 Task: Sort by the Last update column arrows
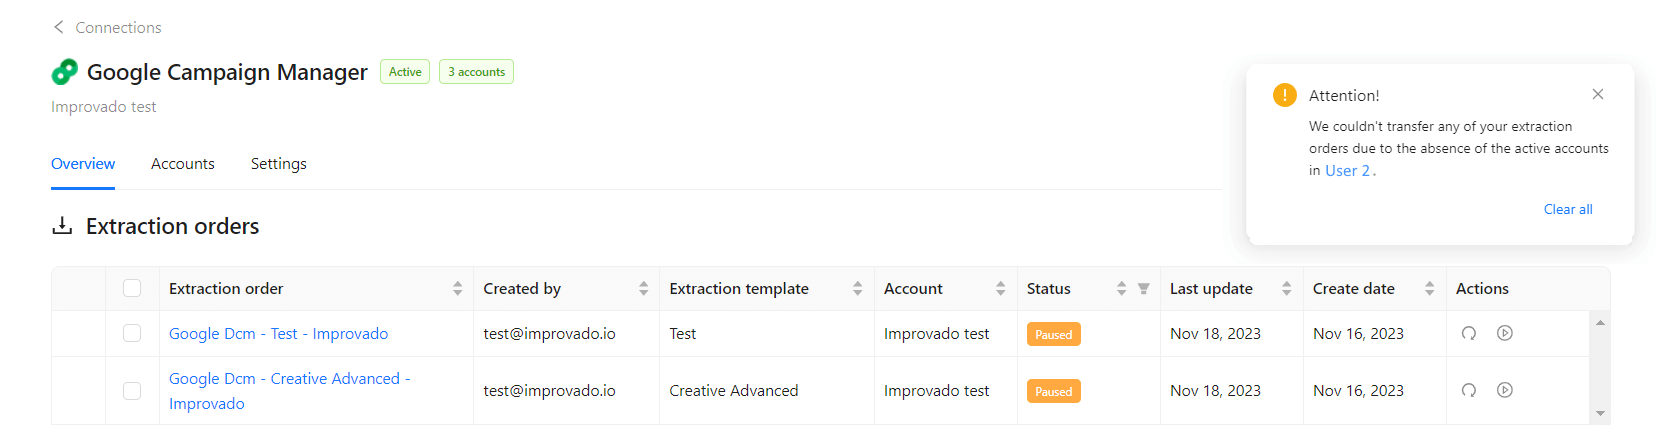(1286, 289)
